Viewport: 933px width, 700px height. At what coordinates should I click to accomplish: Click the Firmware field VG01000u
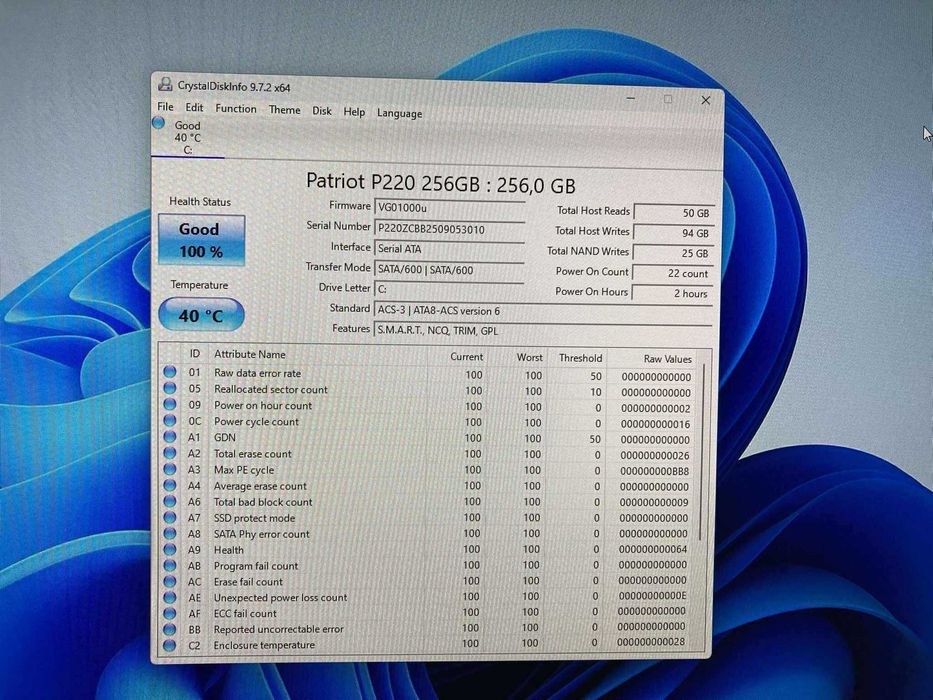pyautogui.click(x=449, y=208)
